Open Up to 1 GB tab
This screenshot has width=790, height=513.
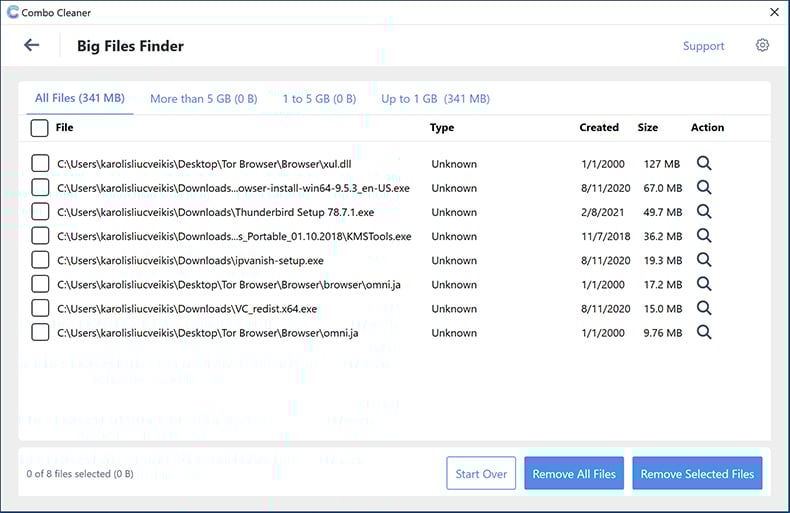pyautogui.click(x=435, y=99)
